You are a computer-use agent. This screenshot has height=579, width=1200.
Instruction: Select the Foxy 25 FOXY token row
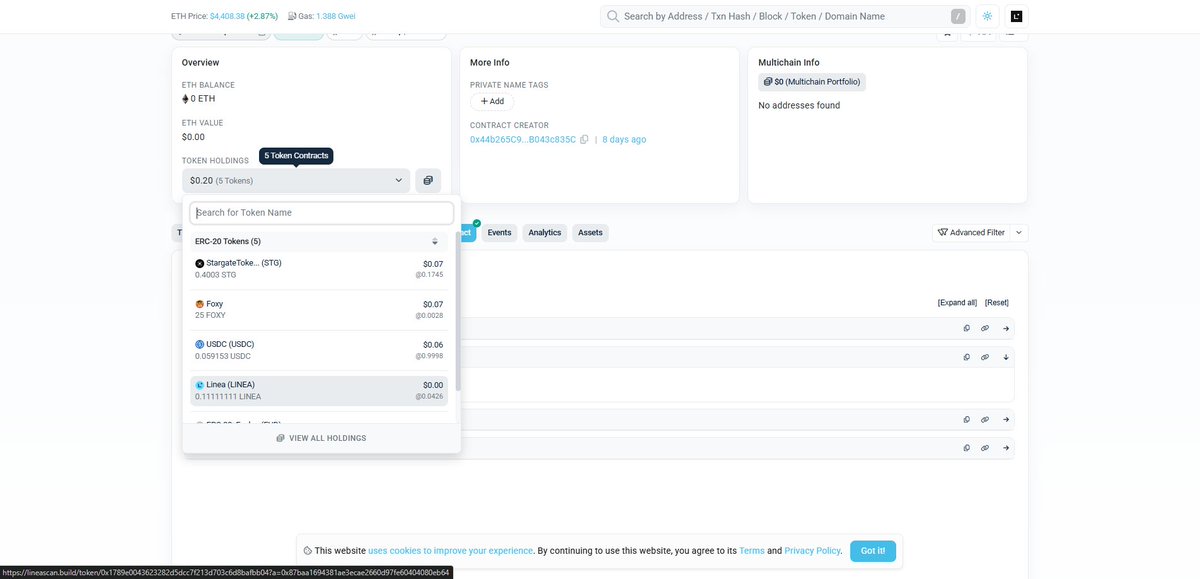[319, 309]
